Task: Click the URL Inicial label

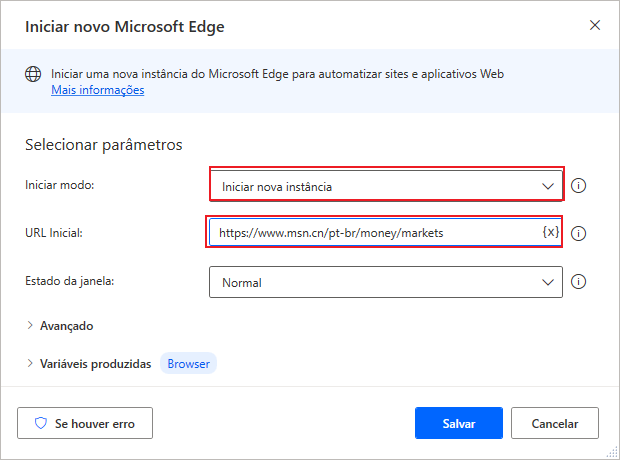Action: [54, 233]
